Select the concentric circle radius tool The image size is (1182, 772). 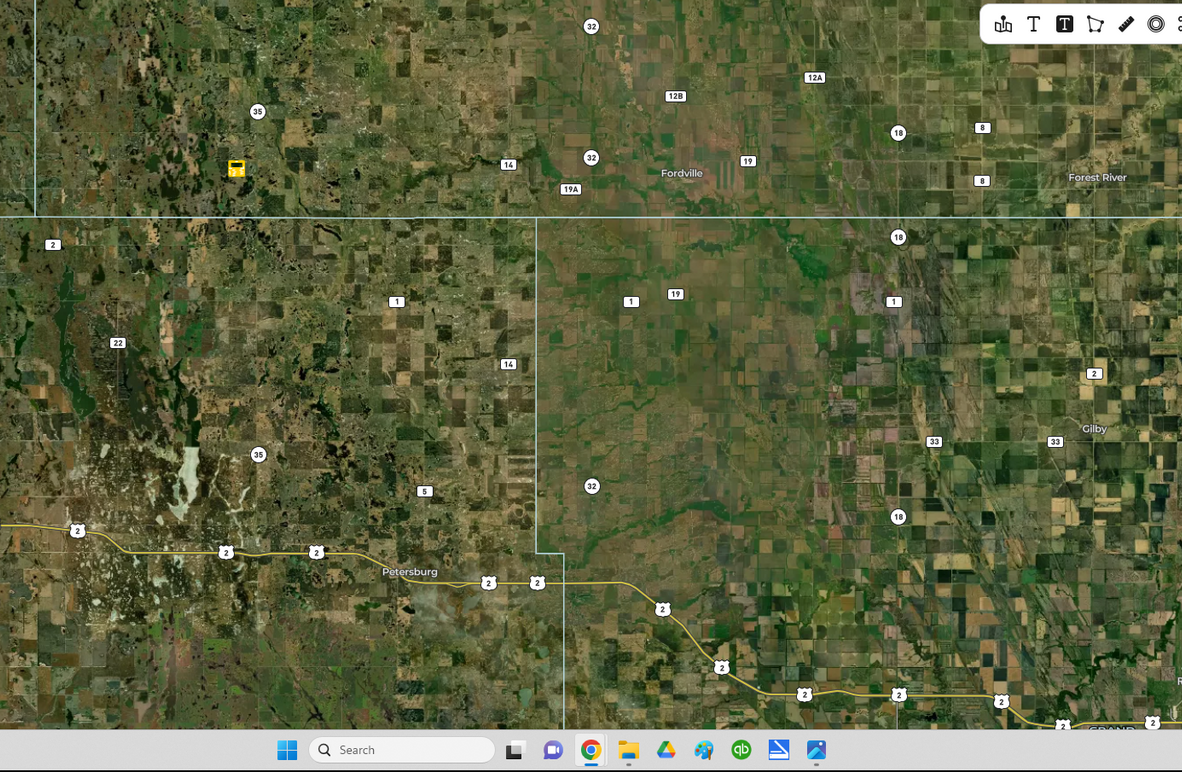coord(1156,24)
